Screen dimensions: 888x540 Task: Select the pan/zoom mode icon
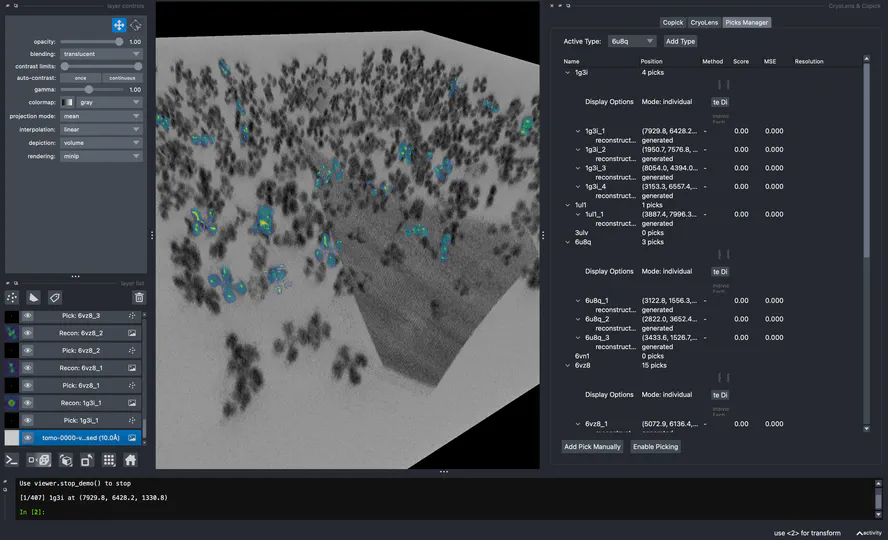(x=119, y=25)
